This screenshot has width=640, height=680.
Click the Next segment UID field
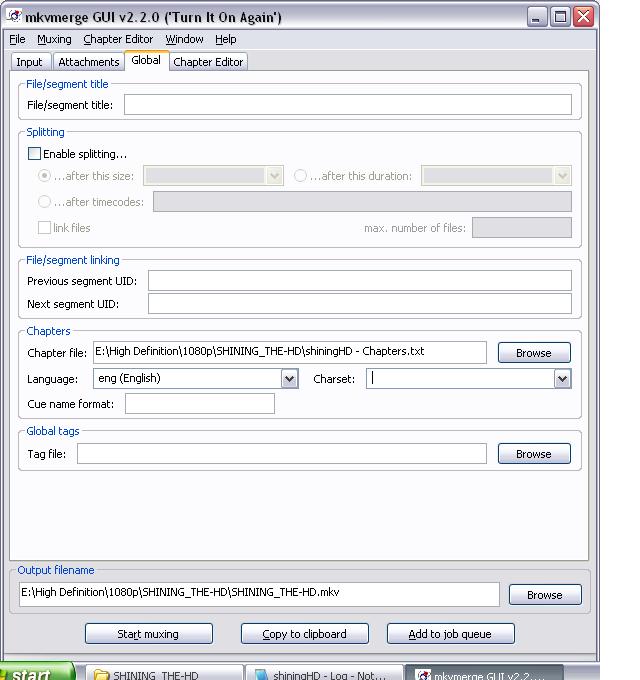click(x=359, y=304)
